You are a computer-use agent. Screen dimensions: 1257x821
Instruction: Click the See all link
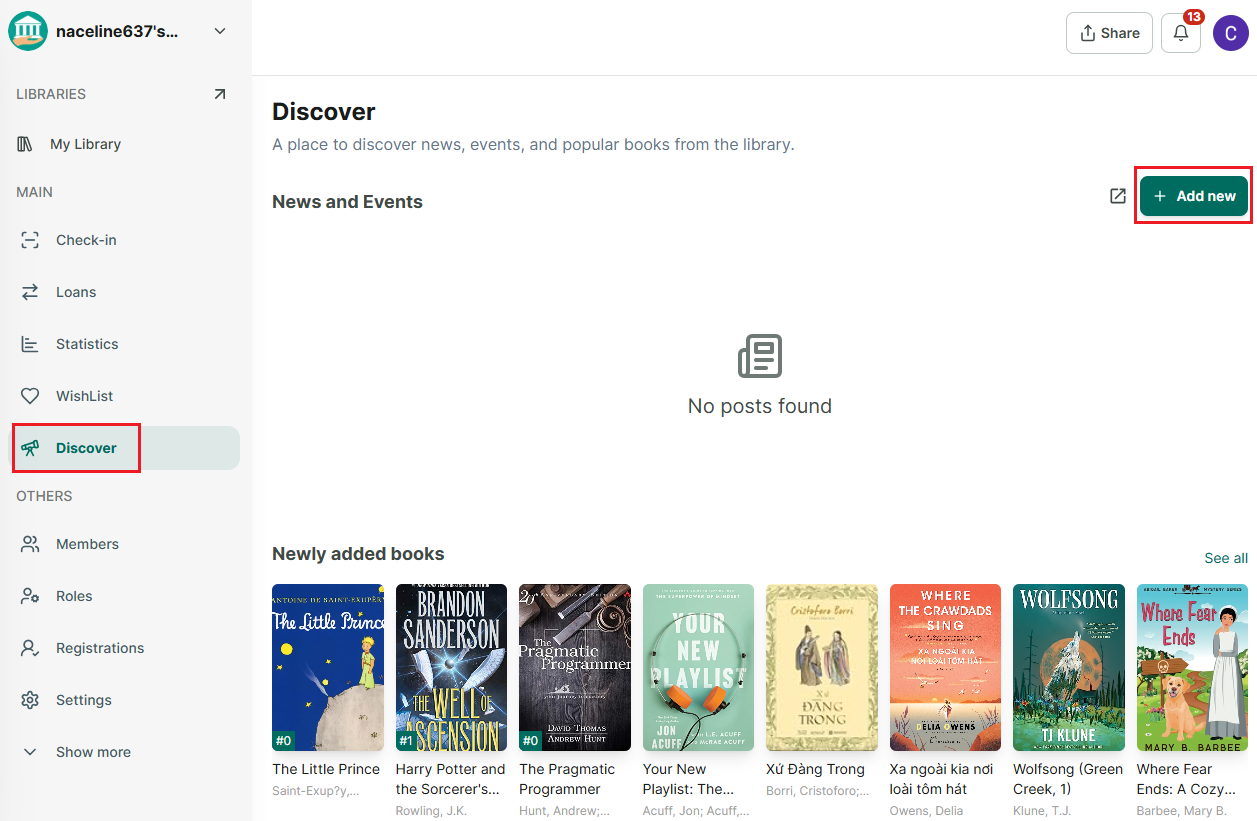[x=1226, y=558]
